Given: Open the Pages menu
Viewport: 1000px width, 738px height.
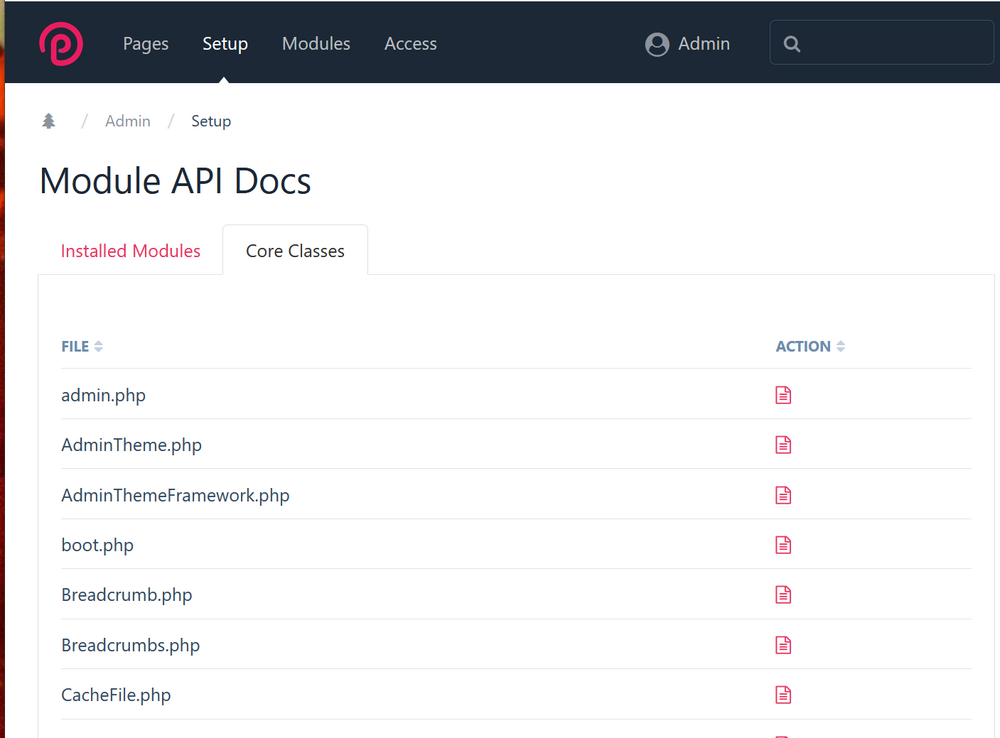Looking at the screenshot, I should point(146,44).
